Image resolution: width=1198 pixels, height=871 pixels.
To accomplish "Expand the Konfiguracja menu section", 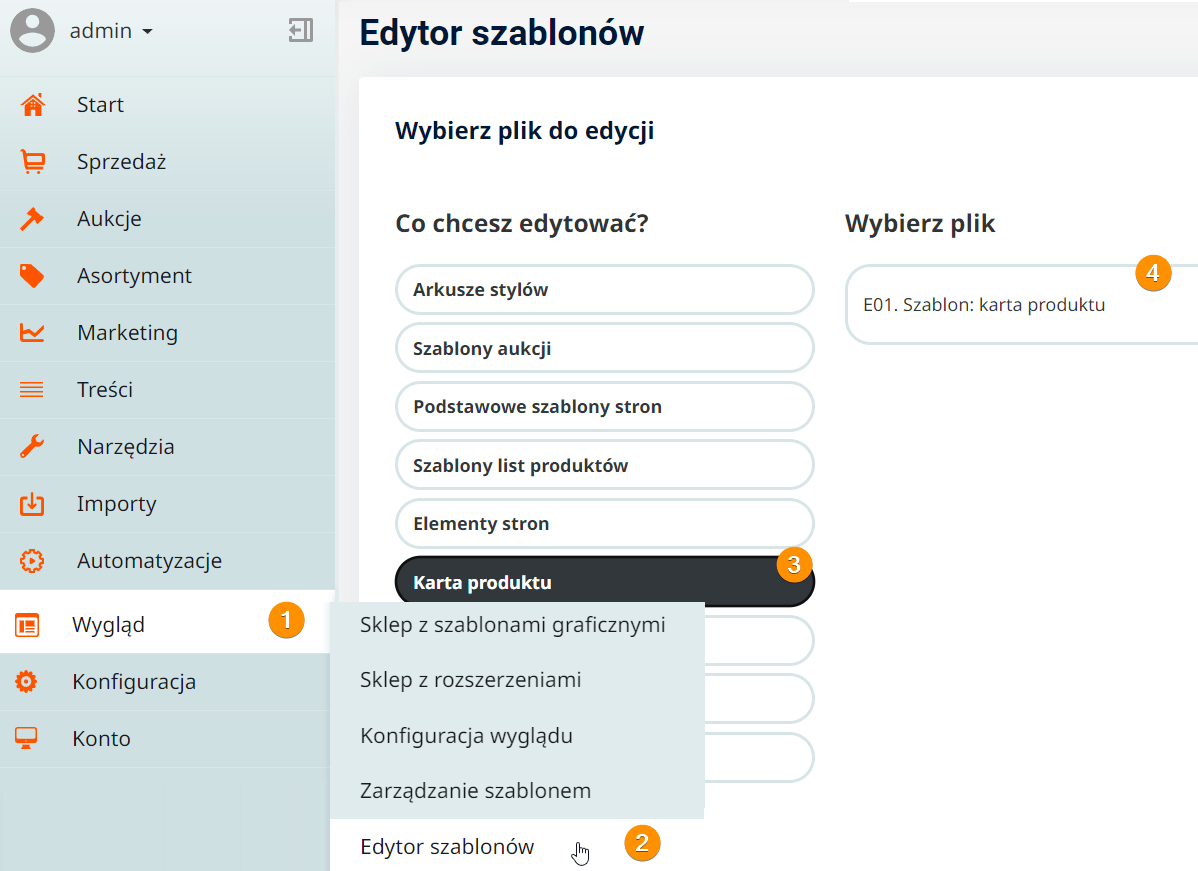I will [133, 682].
